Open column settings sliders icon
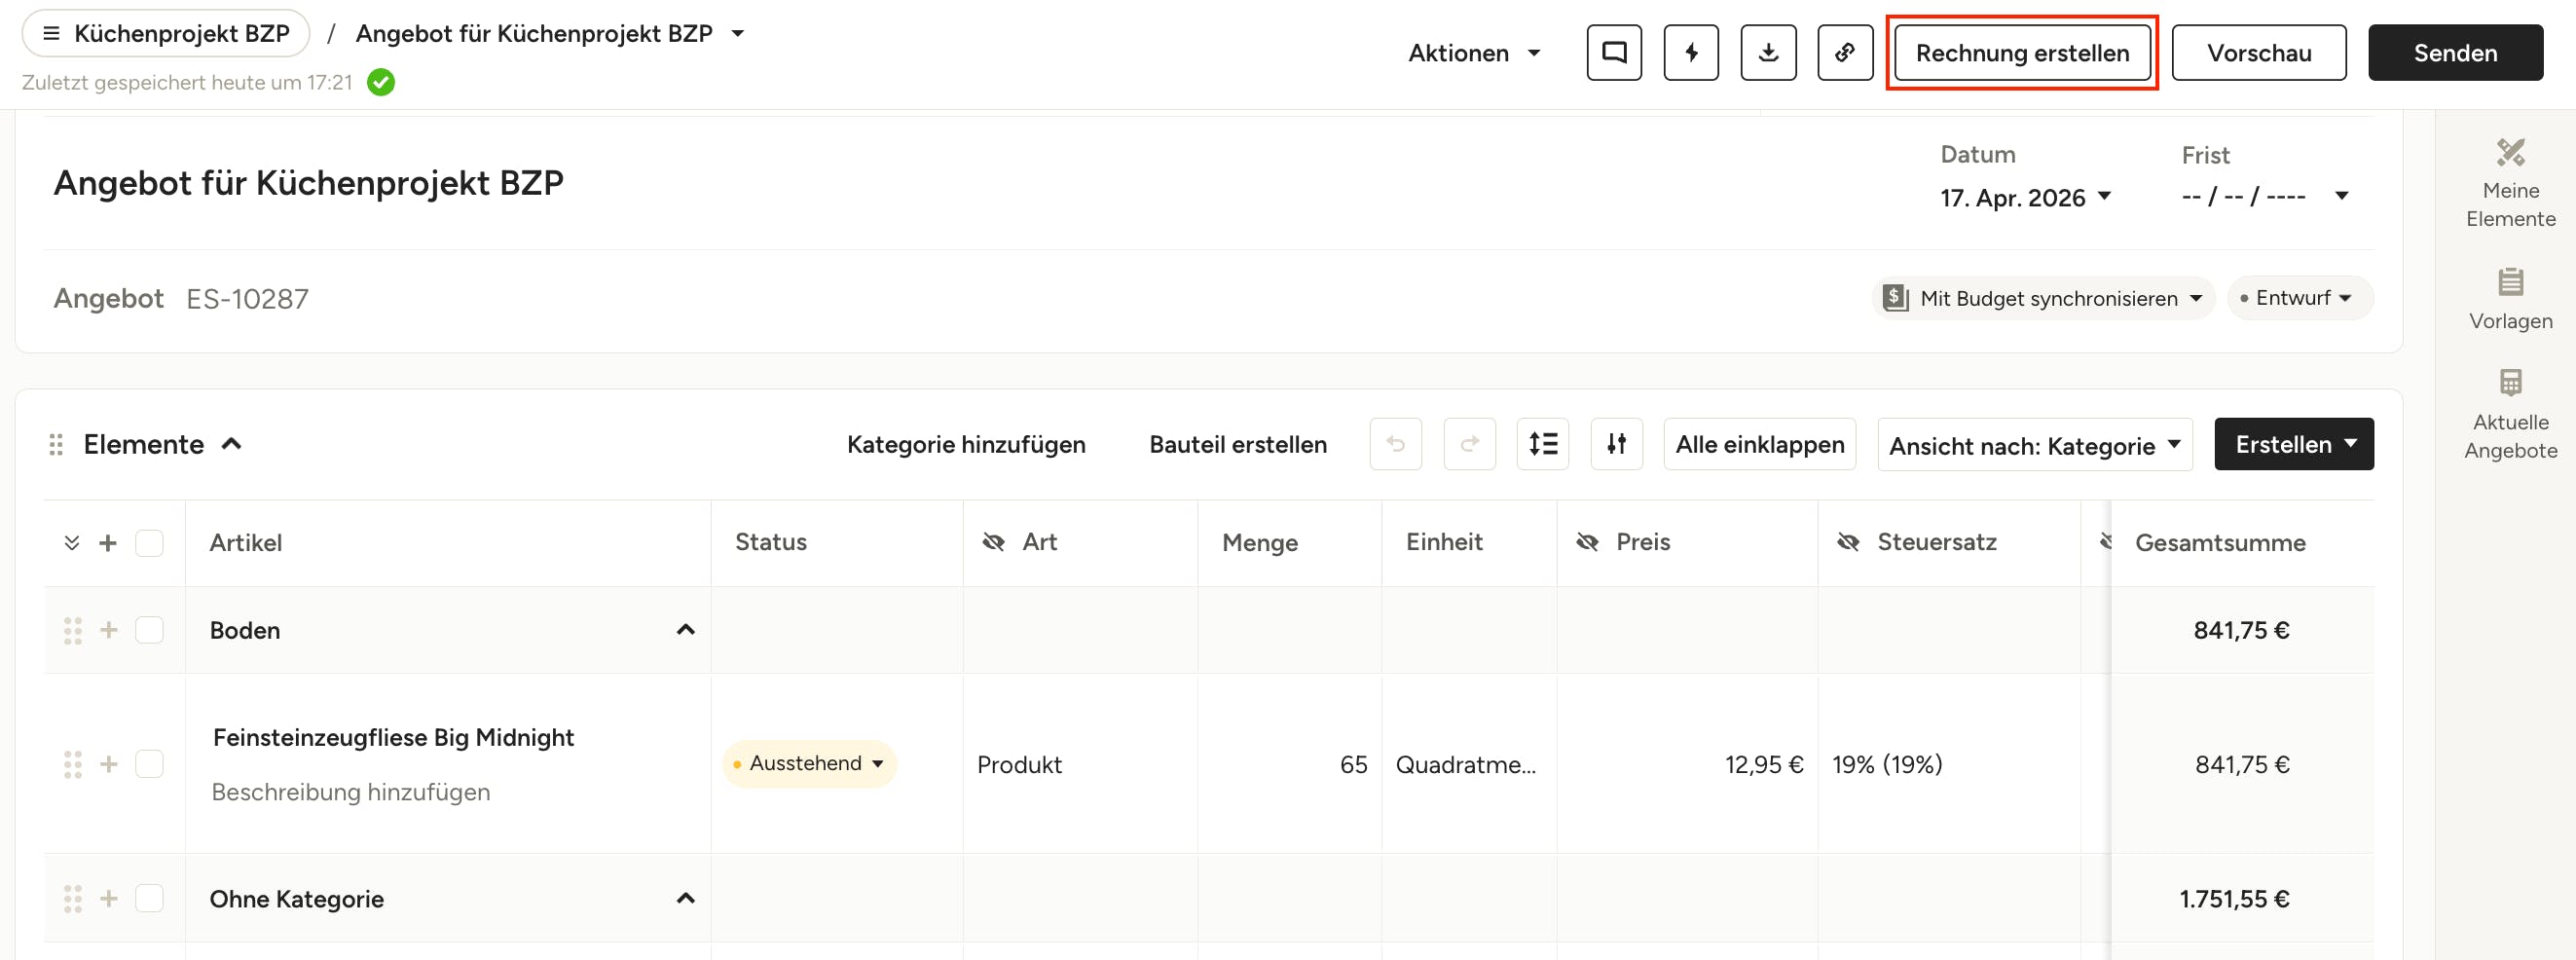Image resolution: width=2576 pixels, height=960 pixels. (1617, 444)
